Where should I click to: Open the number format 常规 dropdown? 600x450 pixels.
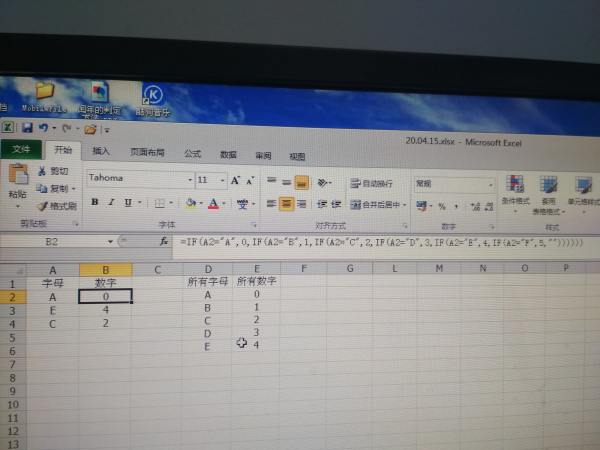490,186
